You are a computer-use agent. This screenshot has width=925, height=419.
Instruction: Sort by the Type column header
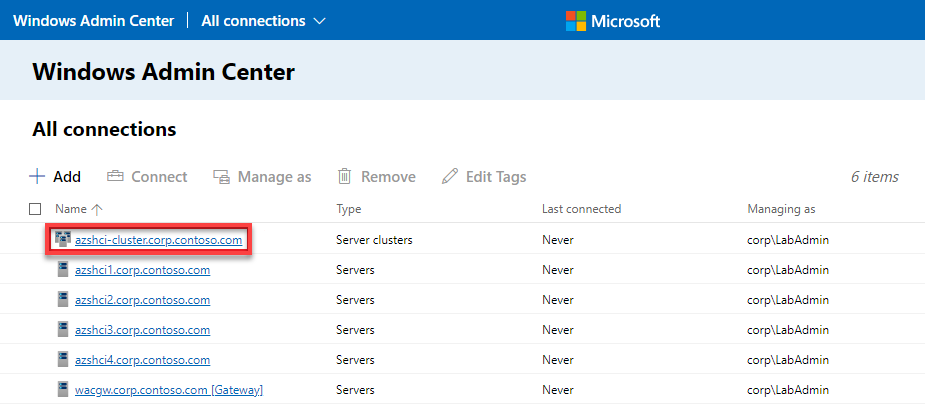point(349,209)
